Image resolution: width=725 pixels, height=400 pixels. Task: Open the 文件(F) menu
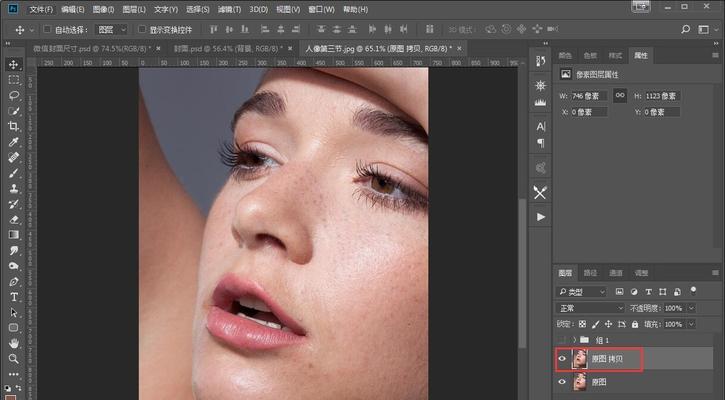tap(41, 9)
